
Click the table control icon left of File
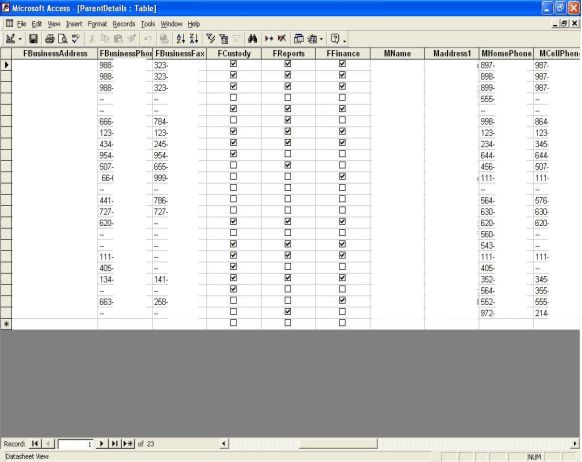pos(9,24)
